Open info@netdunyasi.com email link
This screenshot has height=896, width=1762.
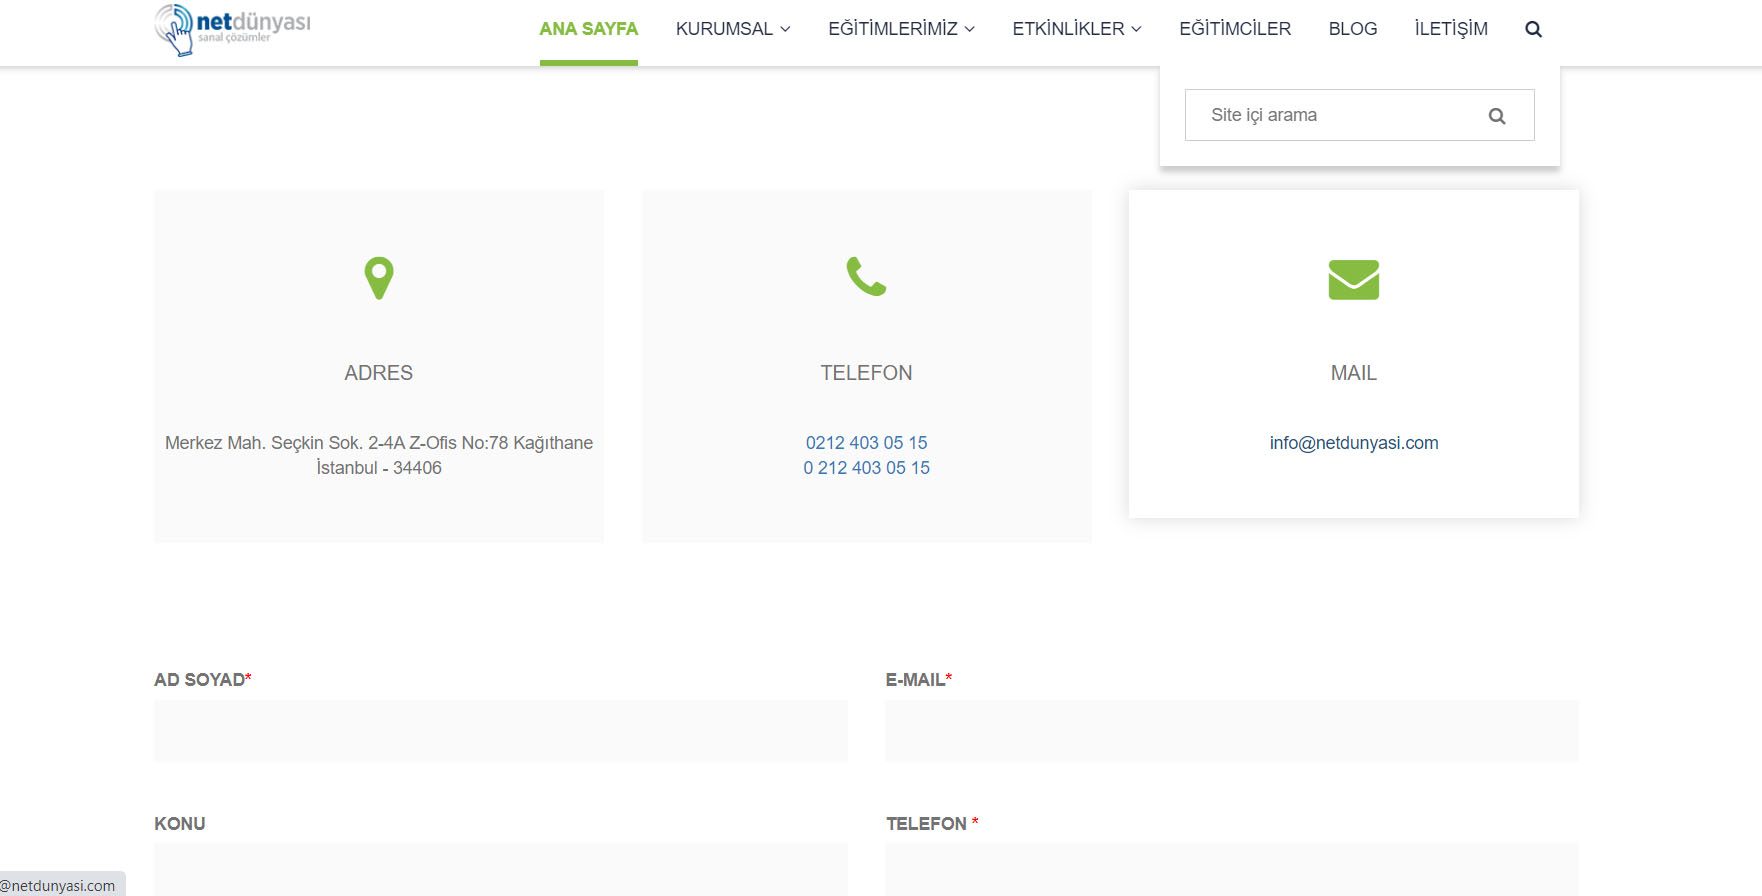(1354, 443)
